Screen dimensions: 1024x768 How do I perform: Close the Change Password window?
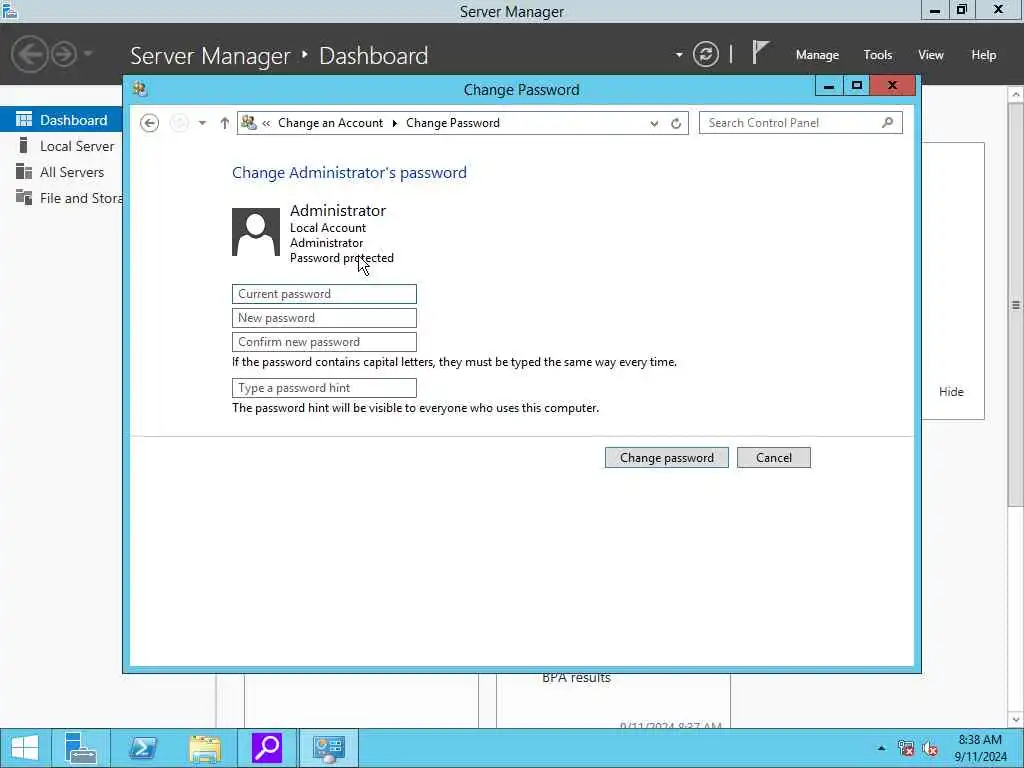[x=893, y=86]
